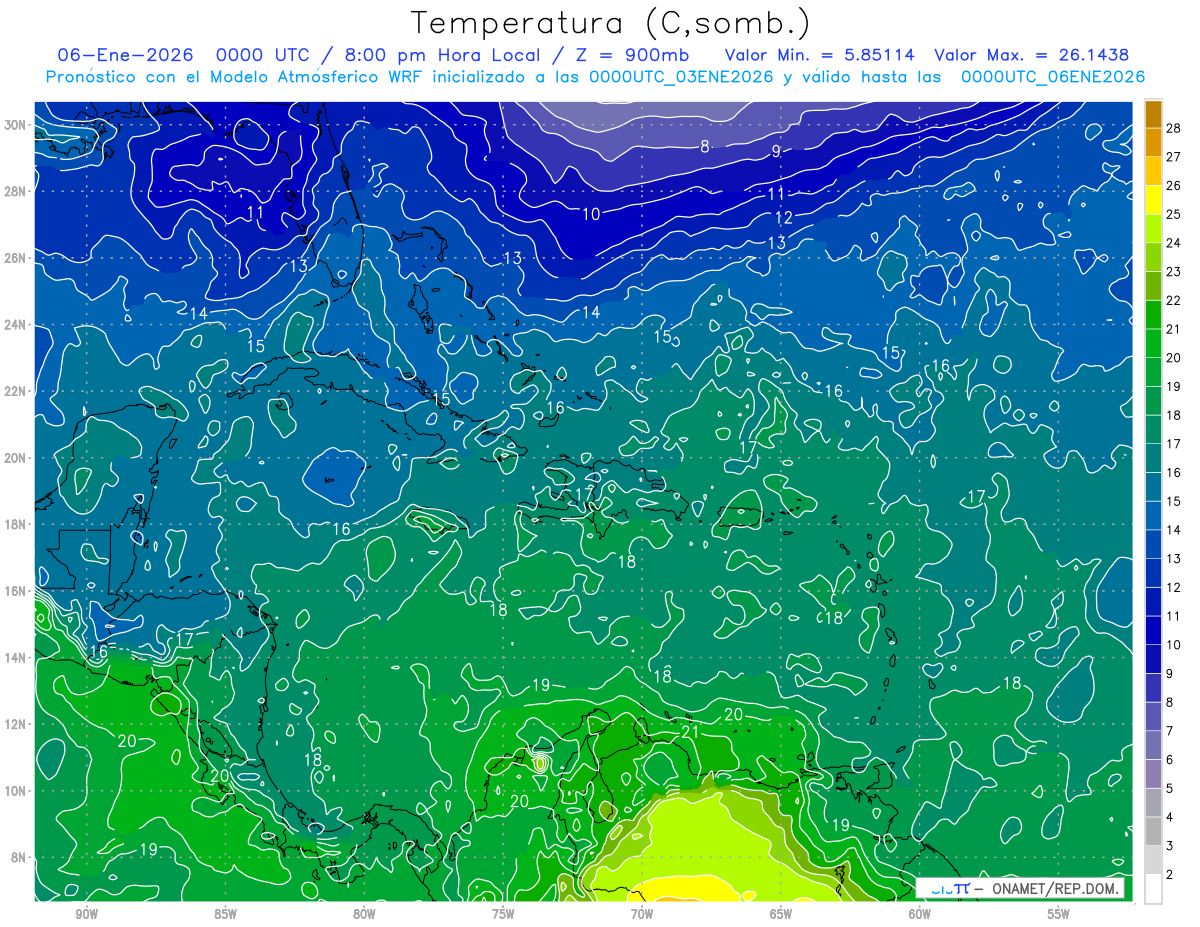Click the '10' contour label on the map
The width and height of the screenshot is (1200, 927).
591,214
